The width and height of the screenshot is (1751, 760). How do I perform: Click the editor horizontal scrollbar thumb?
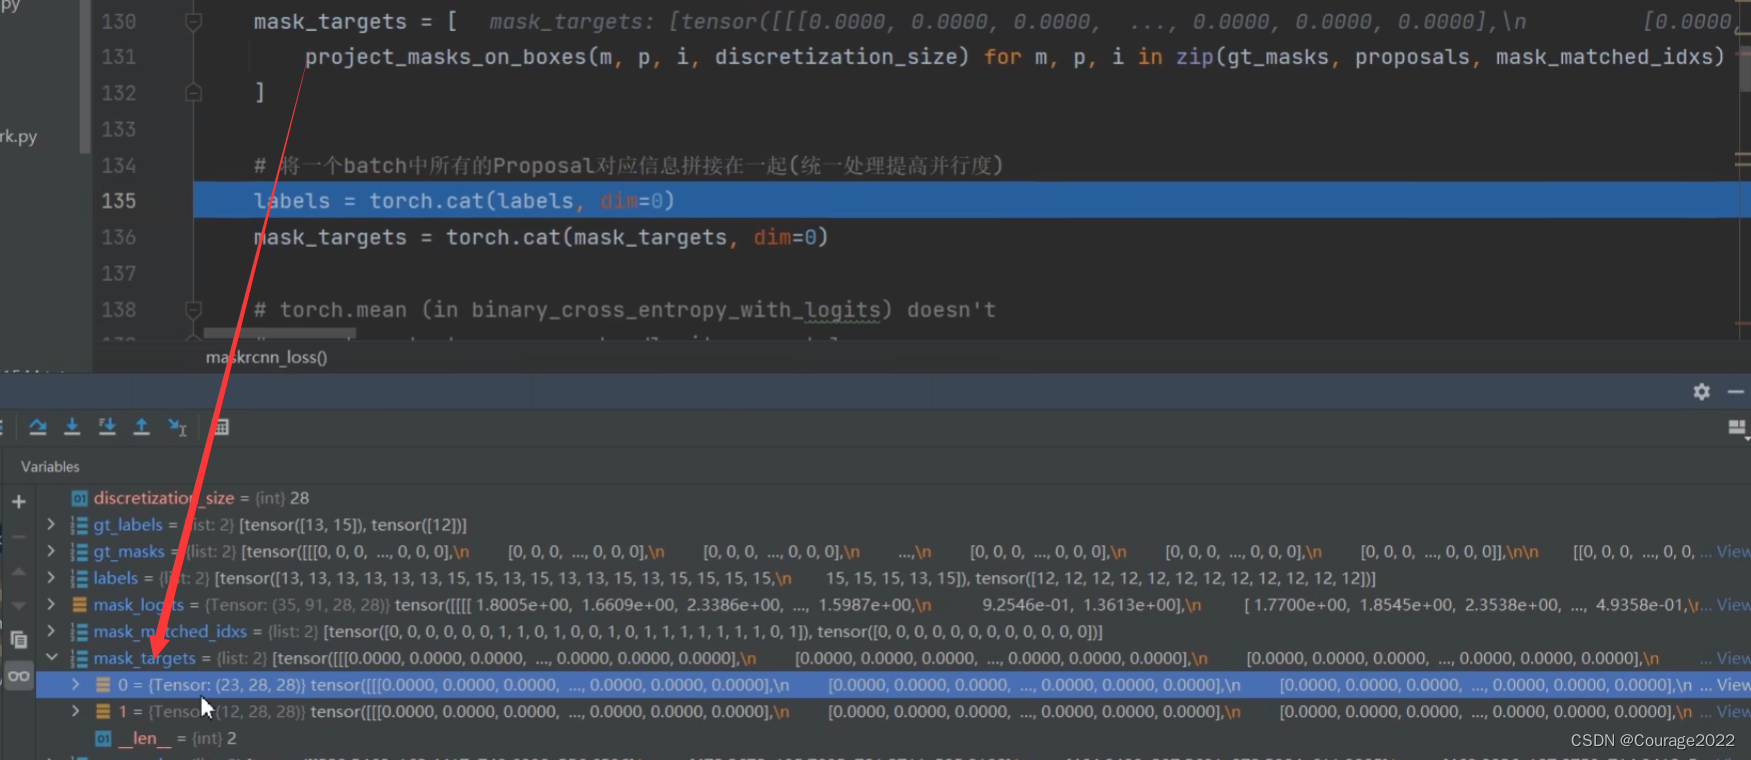(279, 332)
